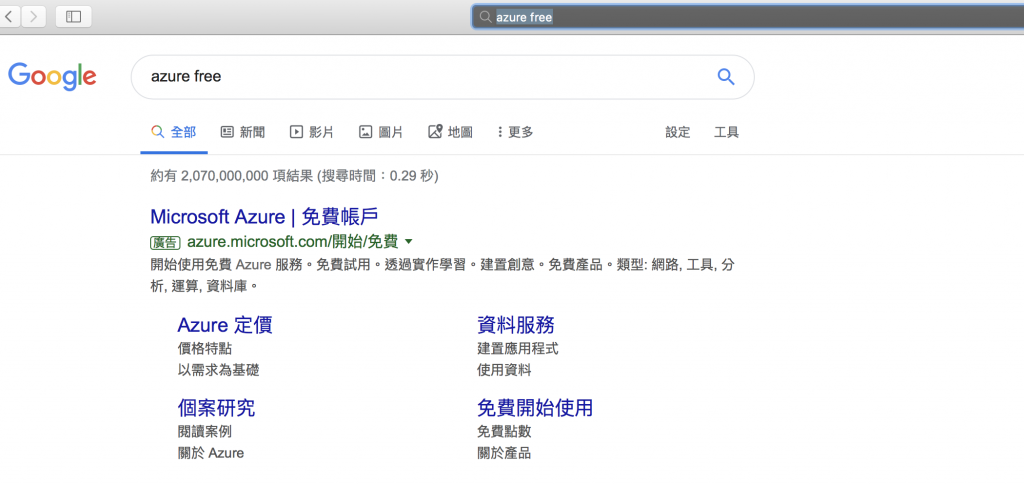The height and width of the screenshot is (485, 1024).
Task: Click the 閱讀案例 text
Action: [204, 431]
